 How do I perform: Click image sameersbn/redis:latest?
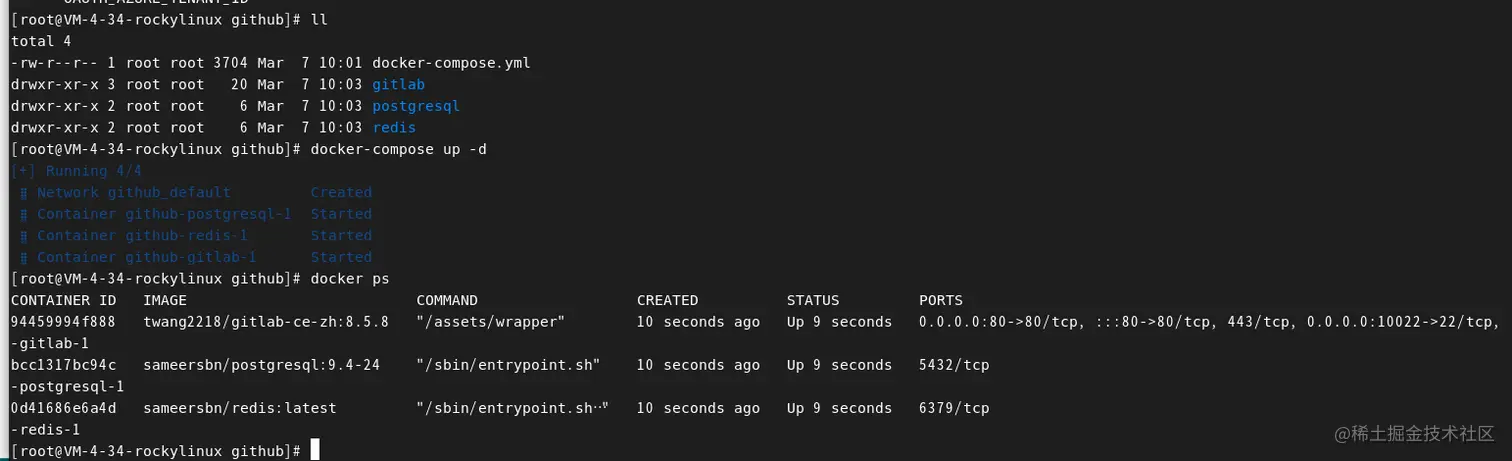tap(240, 408)
